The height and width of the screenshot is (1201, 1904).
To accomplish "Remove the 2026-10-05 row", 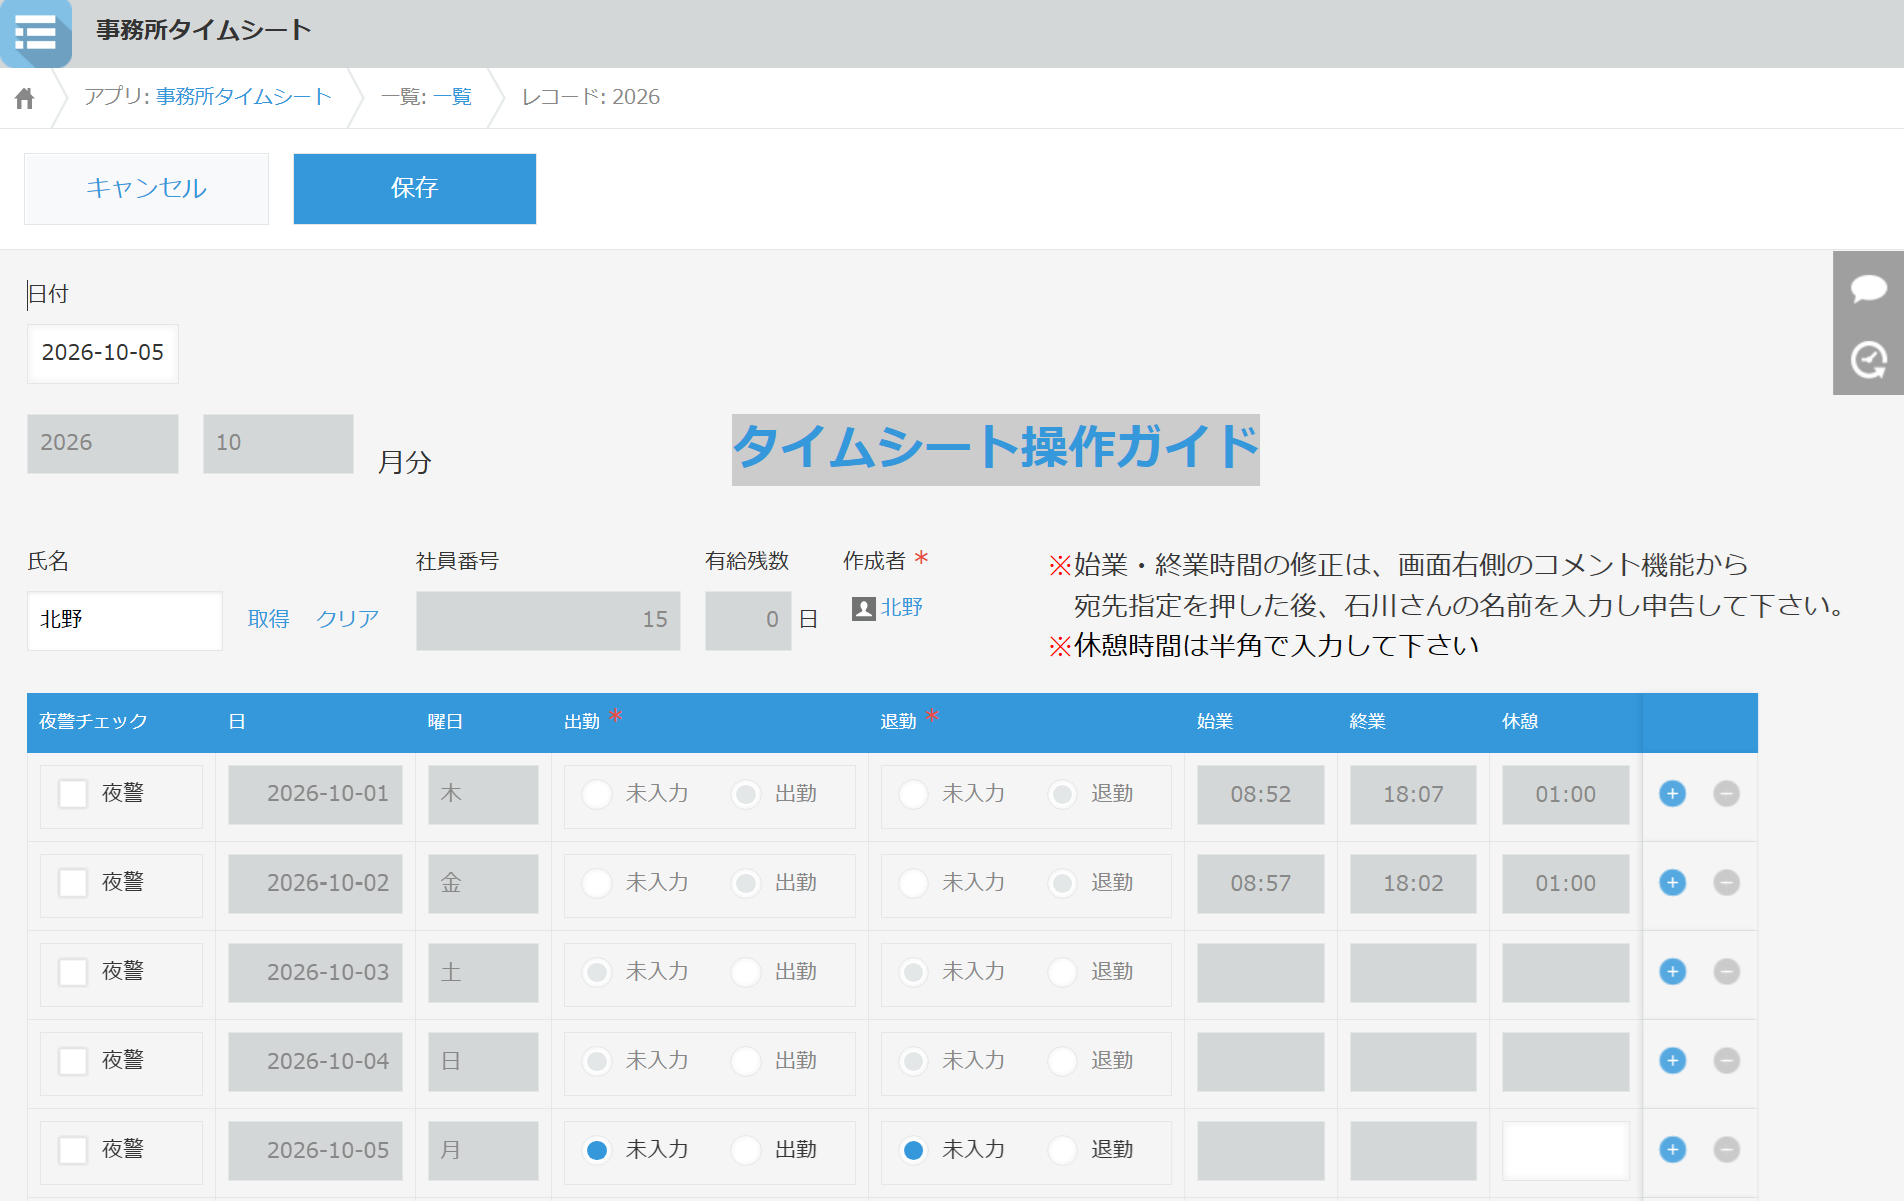I will click(1726, 1150).
